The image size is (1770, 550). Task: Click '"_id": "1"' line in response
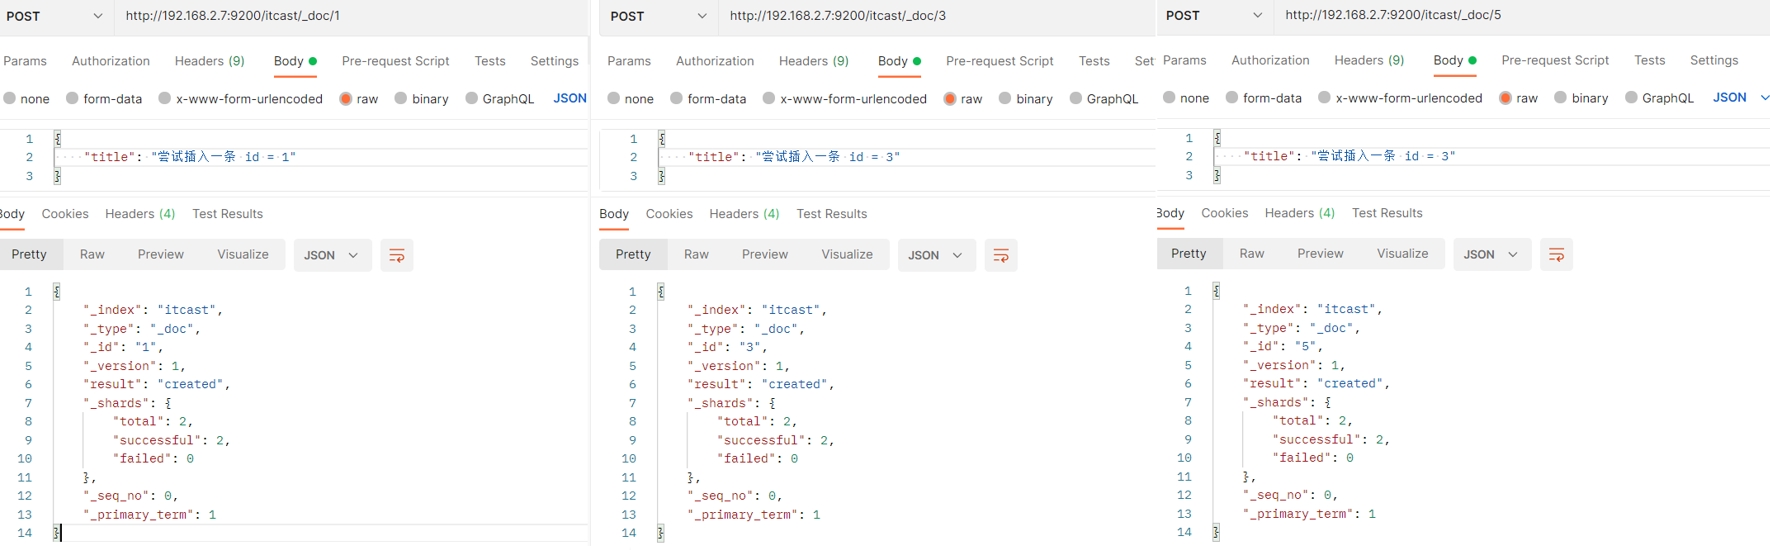(x=124, y=347)
